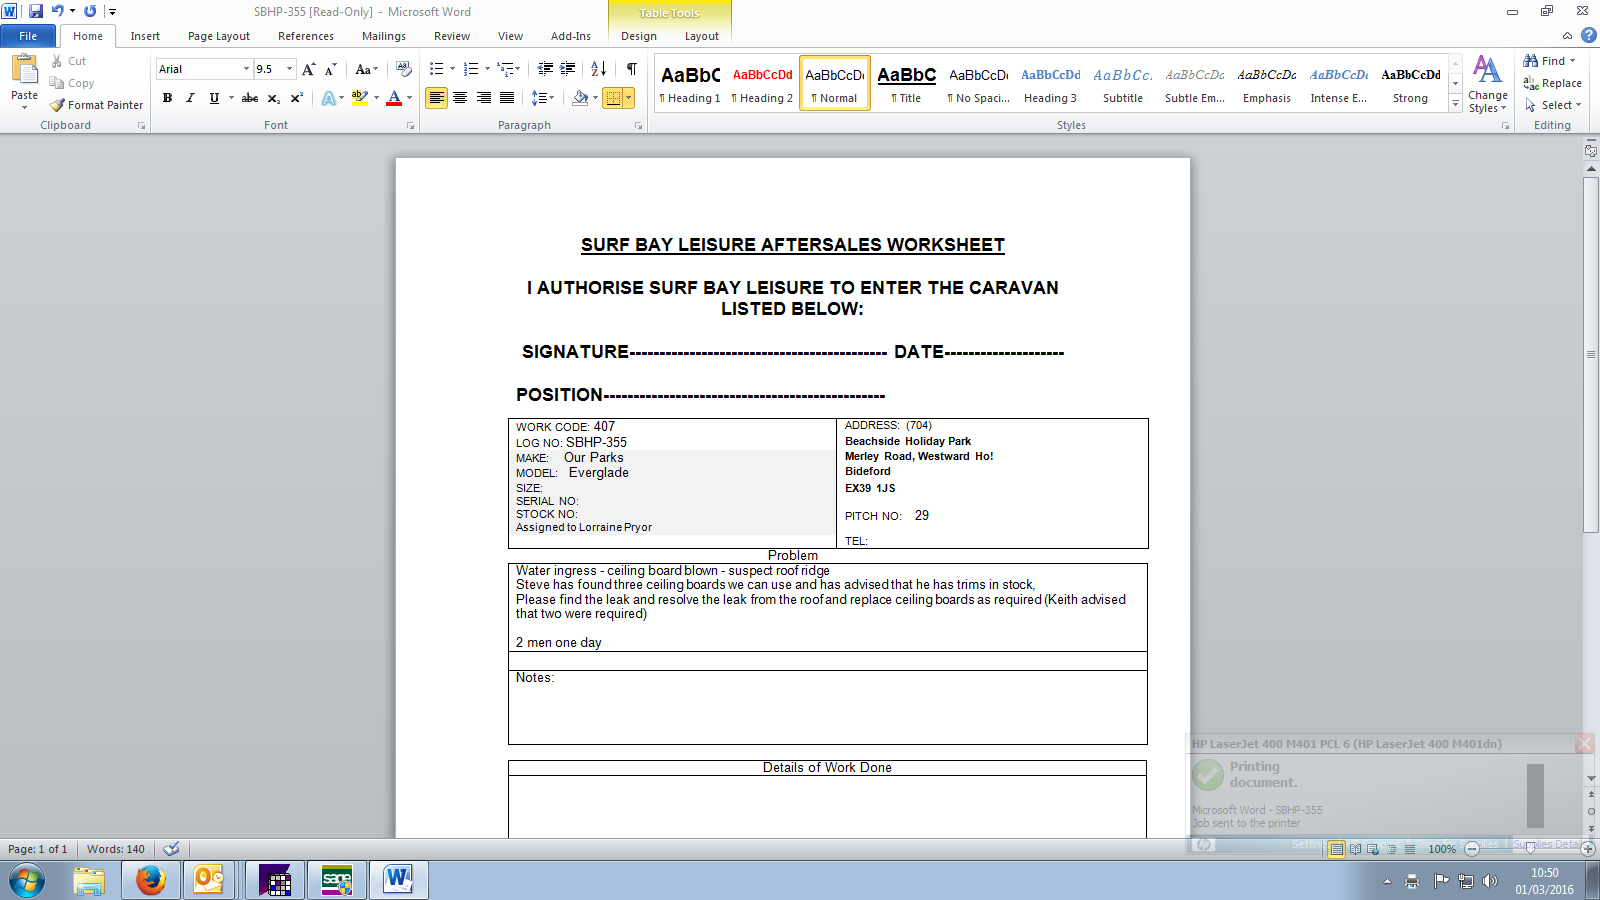Switch to the Mailings tab
The image size is (1600, 900).
384,36
